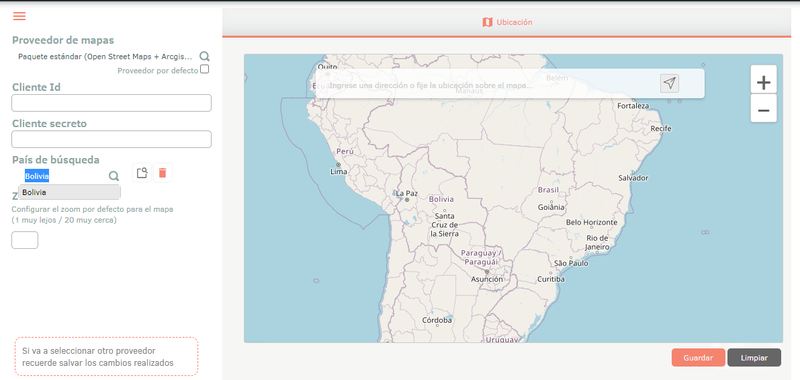Click the map provider search magnifier icon
Screen dimensions: 800x380
click(204, 56)
